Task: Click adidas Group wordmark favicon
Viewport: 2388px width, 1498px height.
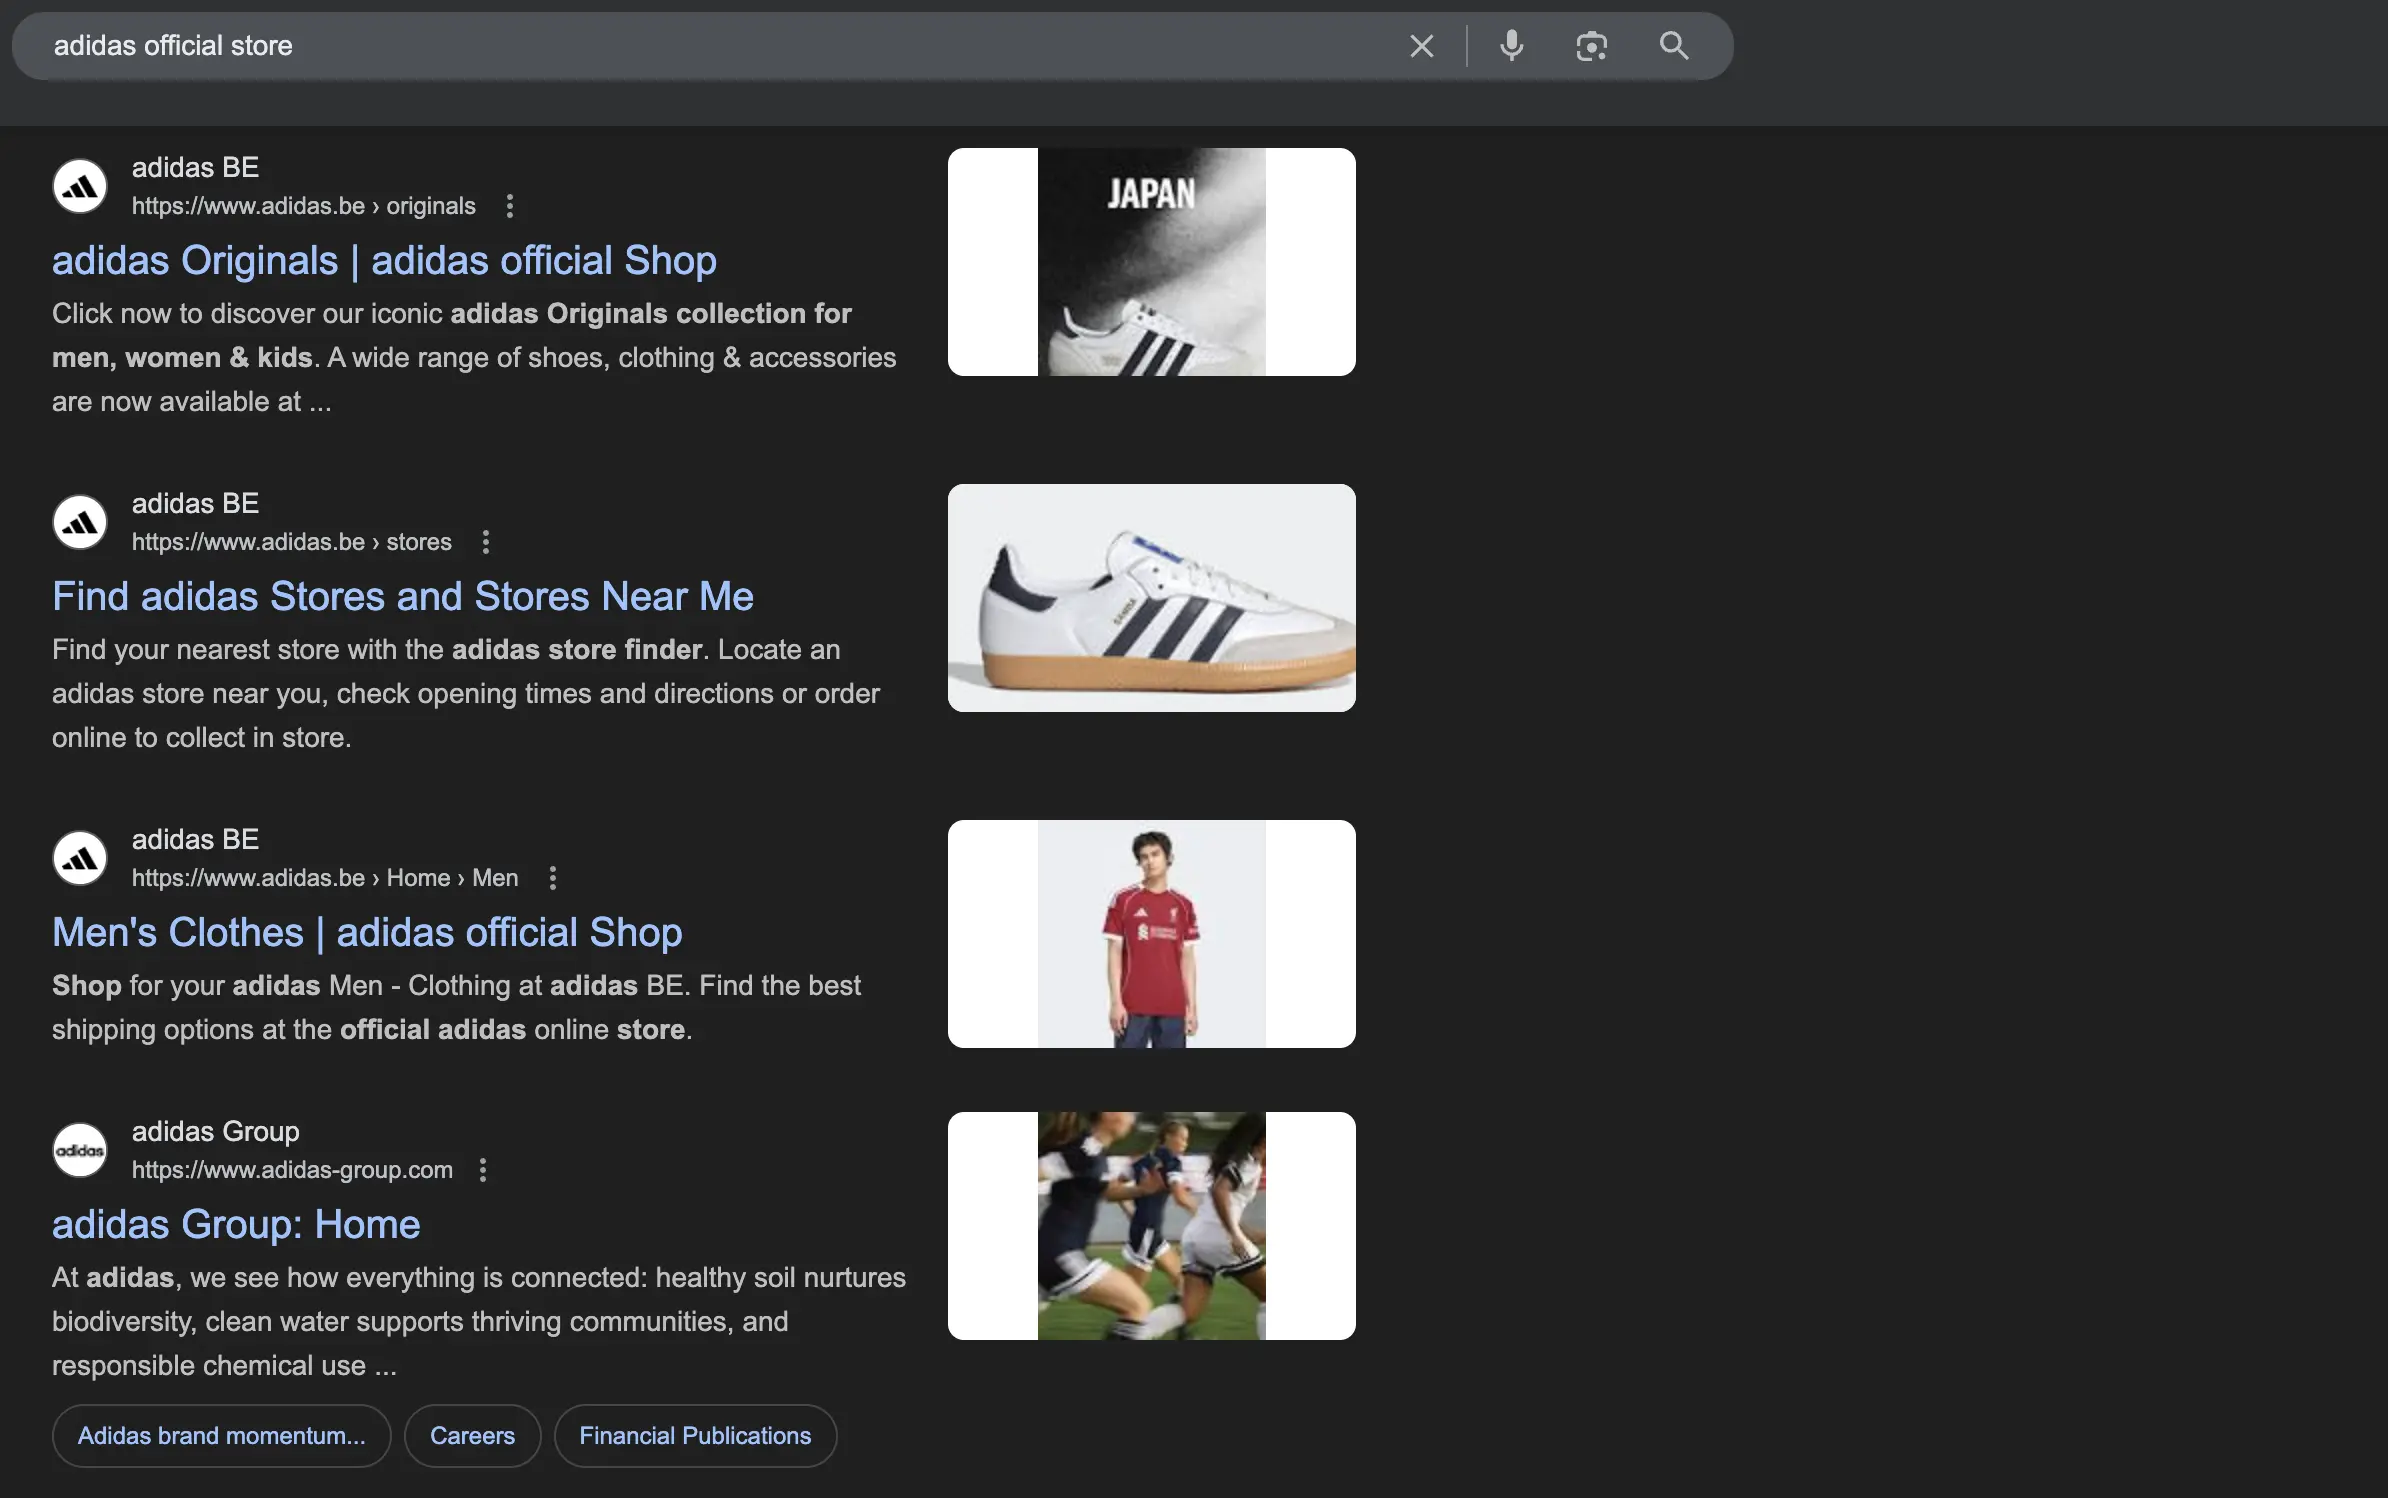Action: pyautogui.click(x=80, y=1150)
